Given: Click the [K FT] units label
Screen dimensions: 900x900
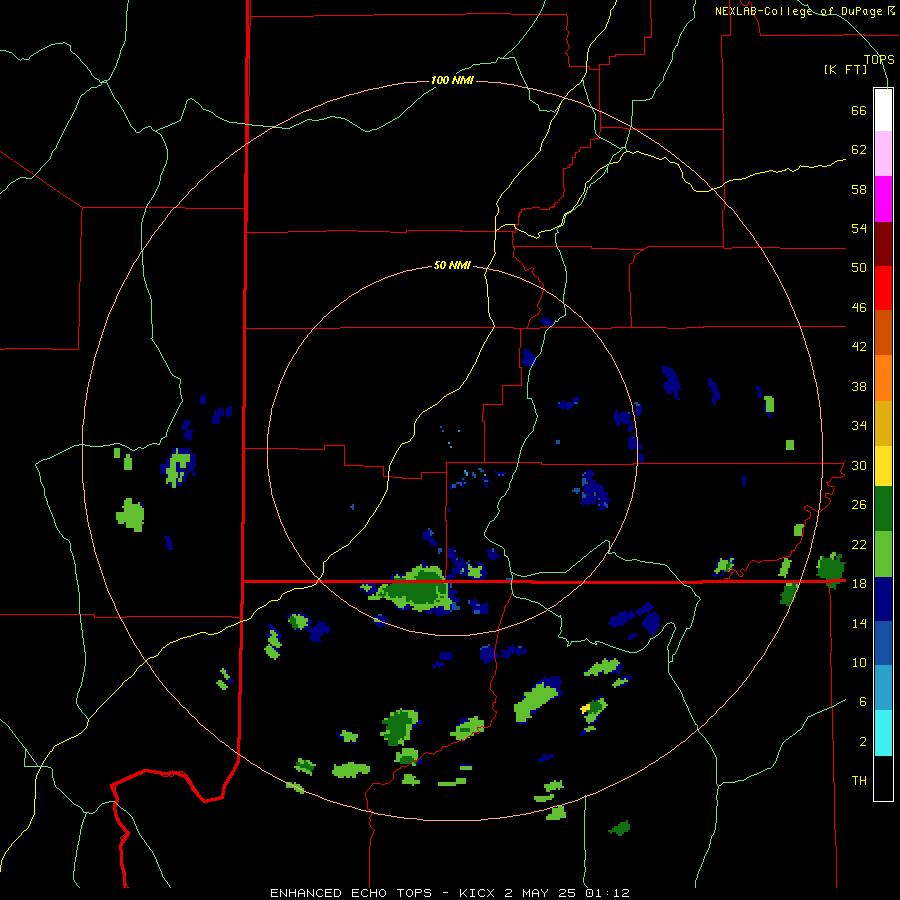Looking at the screenshot, I should click(845, 70).
